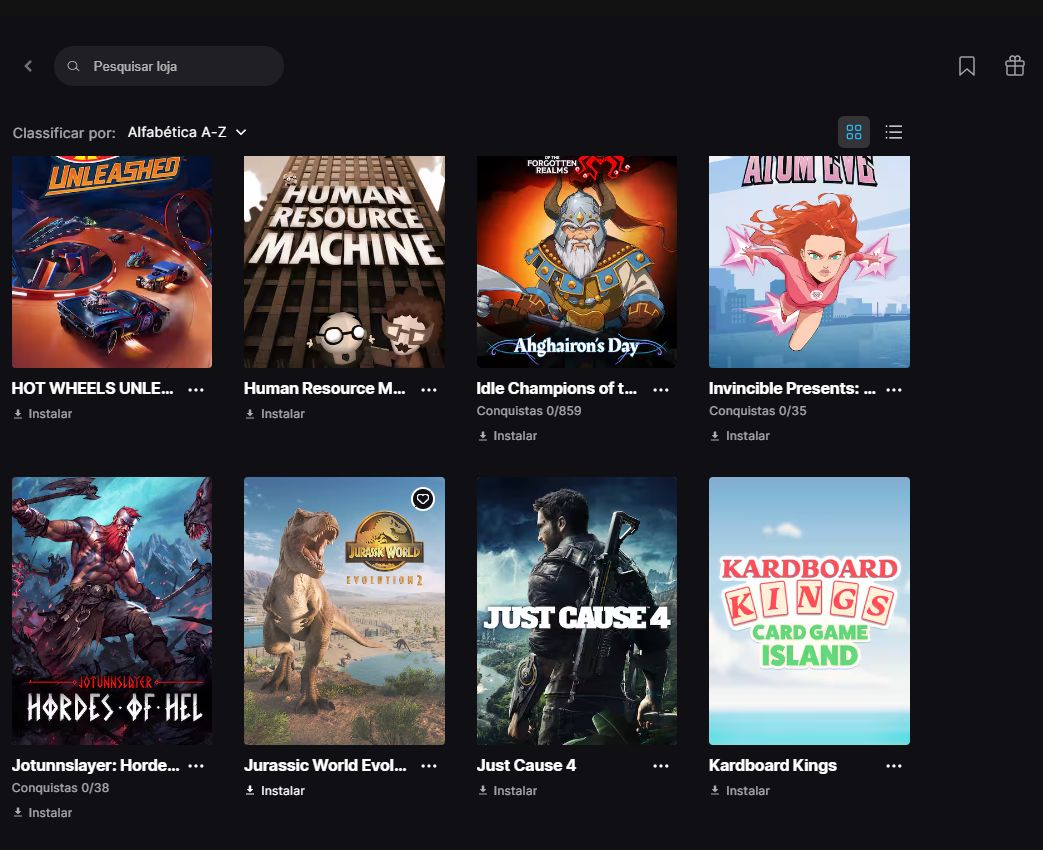
Task: Open the Kardboard Kings cover art
Action: coord(809,611)
